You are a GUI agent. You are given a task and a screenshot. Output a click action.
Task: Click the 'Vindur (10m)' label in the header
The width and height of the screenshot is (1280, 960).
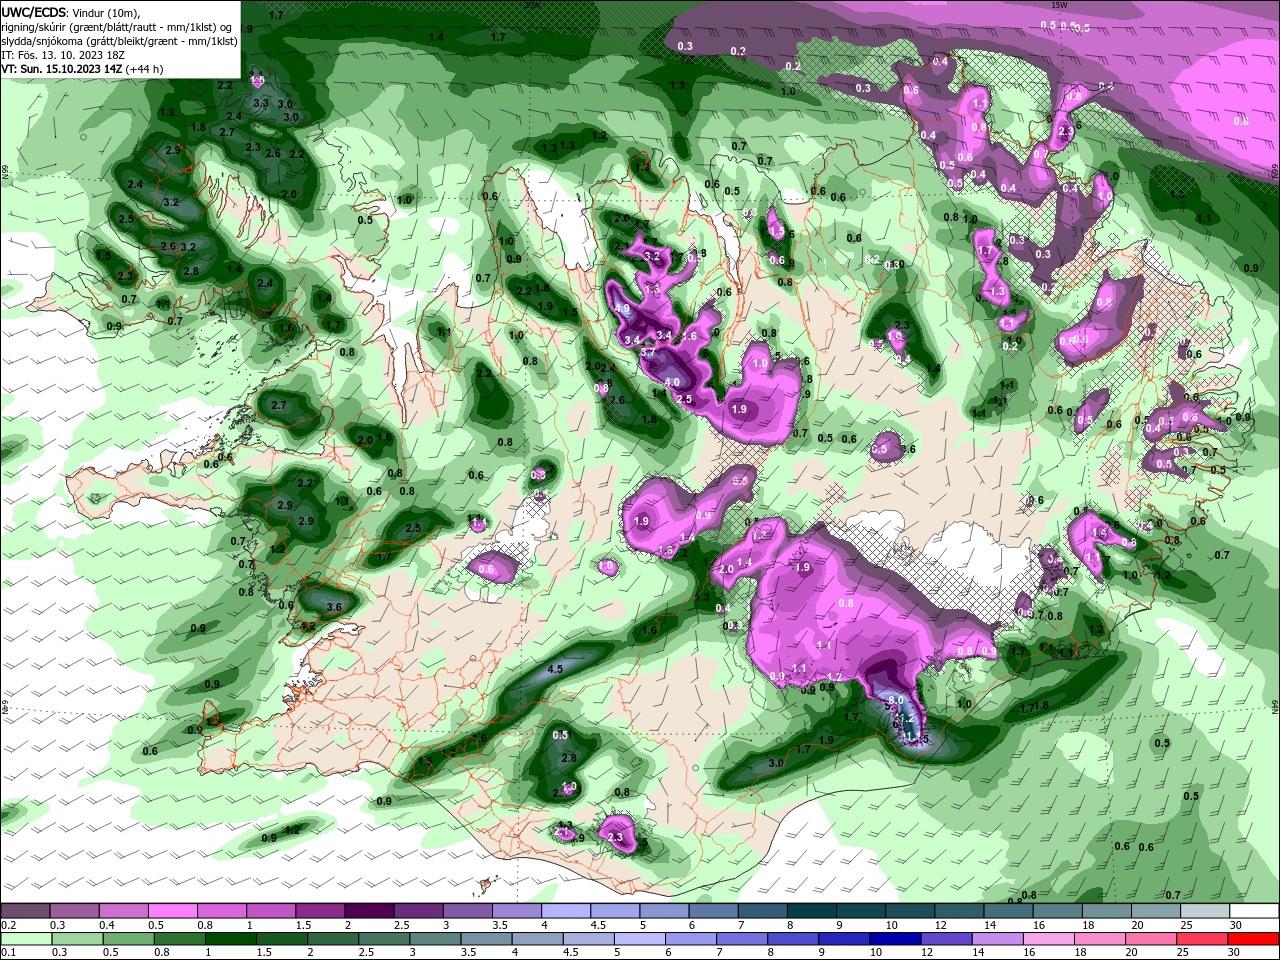coord(107,12)
